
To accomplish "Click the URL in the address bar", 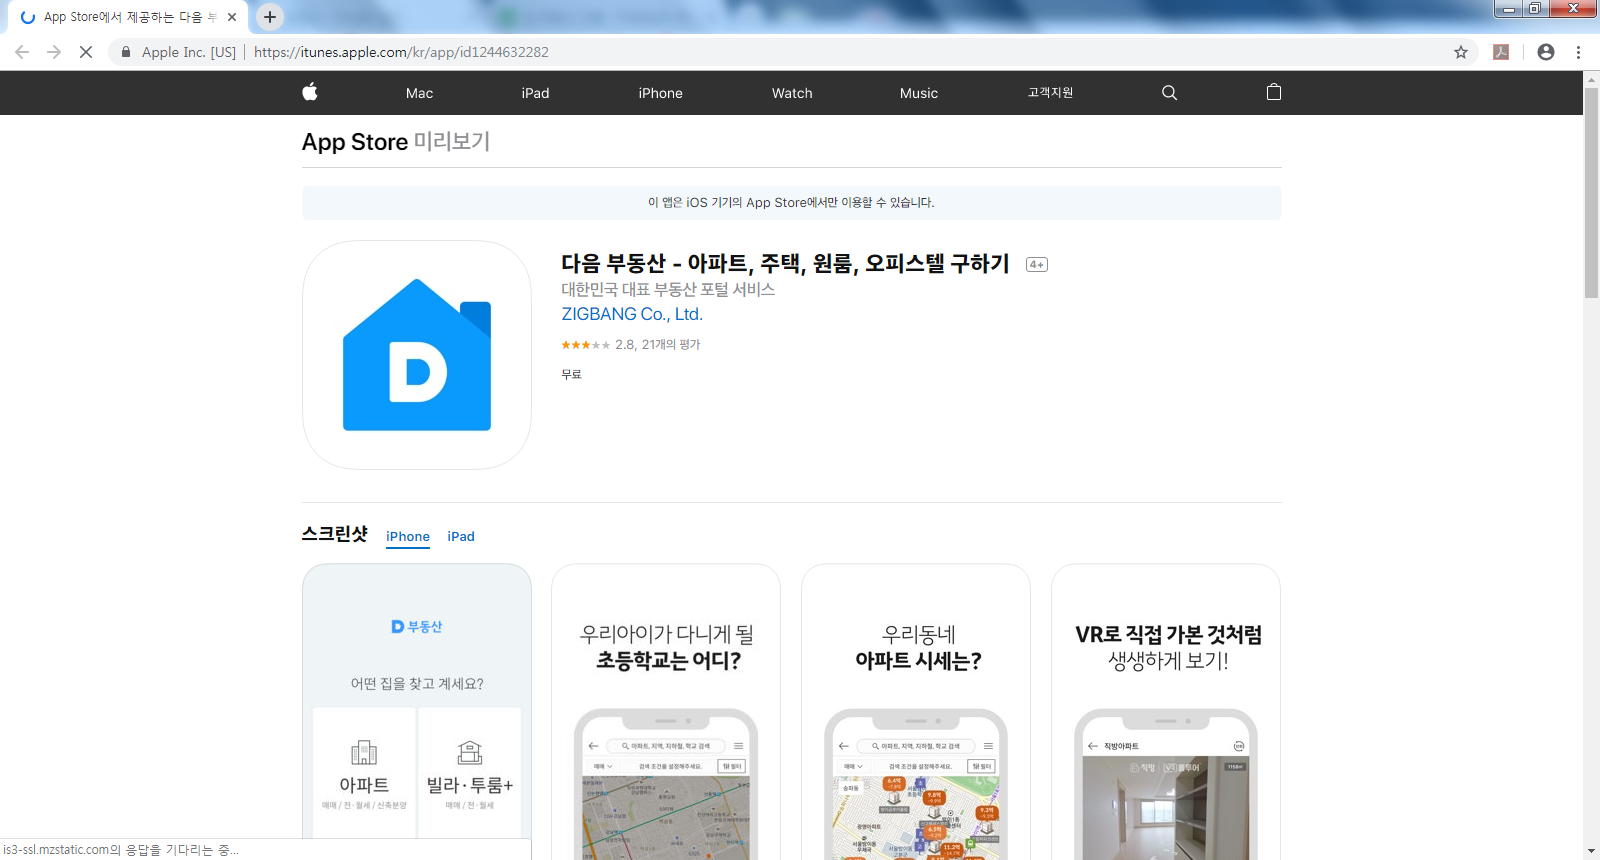I will click(x=401, y=52).
